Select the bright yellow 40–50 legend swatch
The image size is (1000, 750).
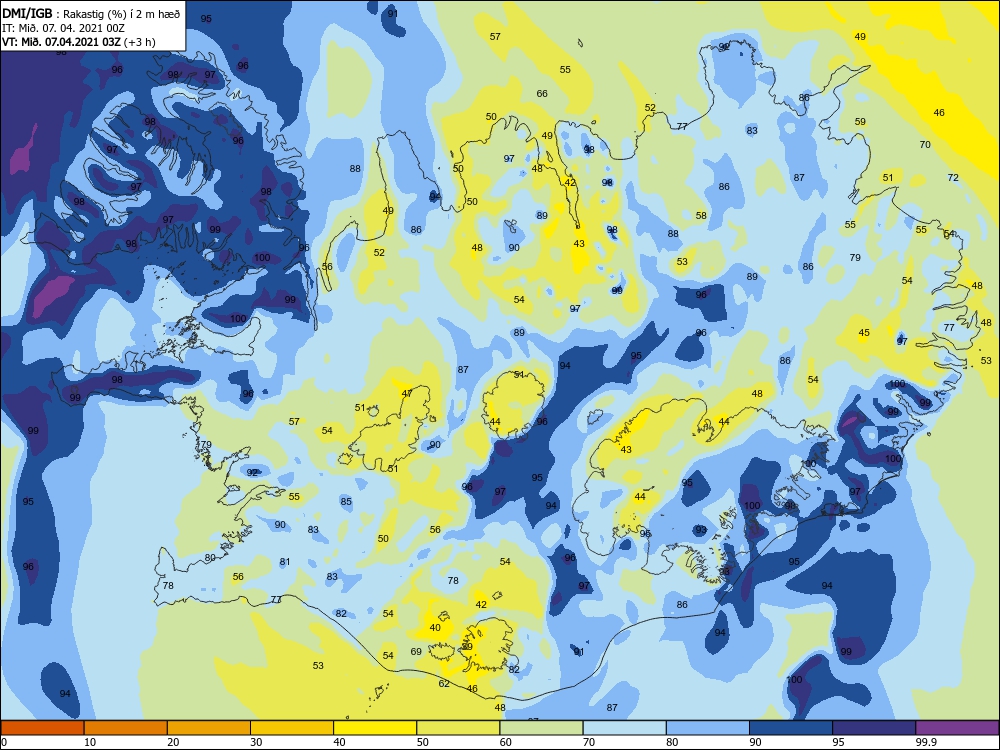click(x=375, y=728)
